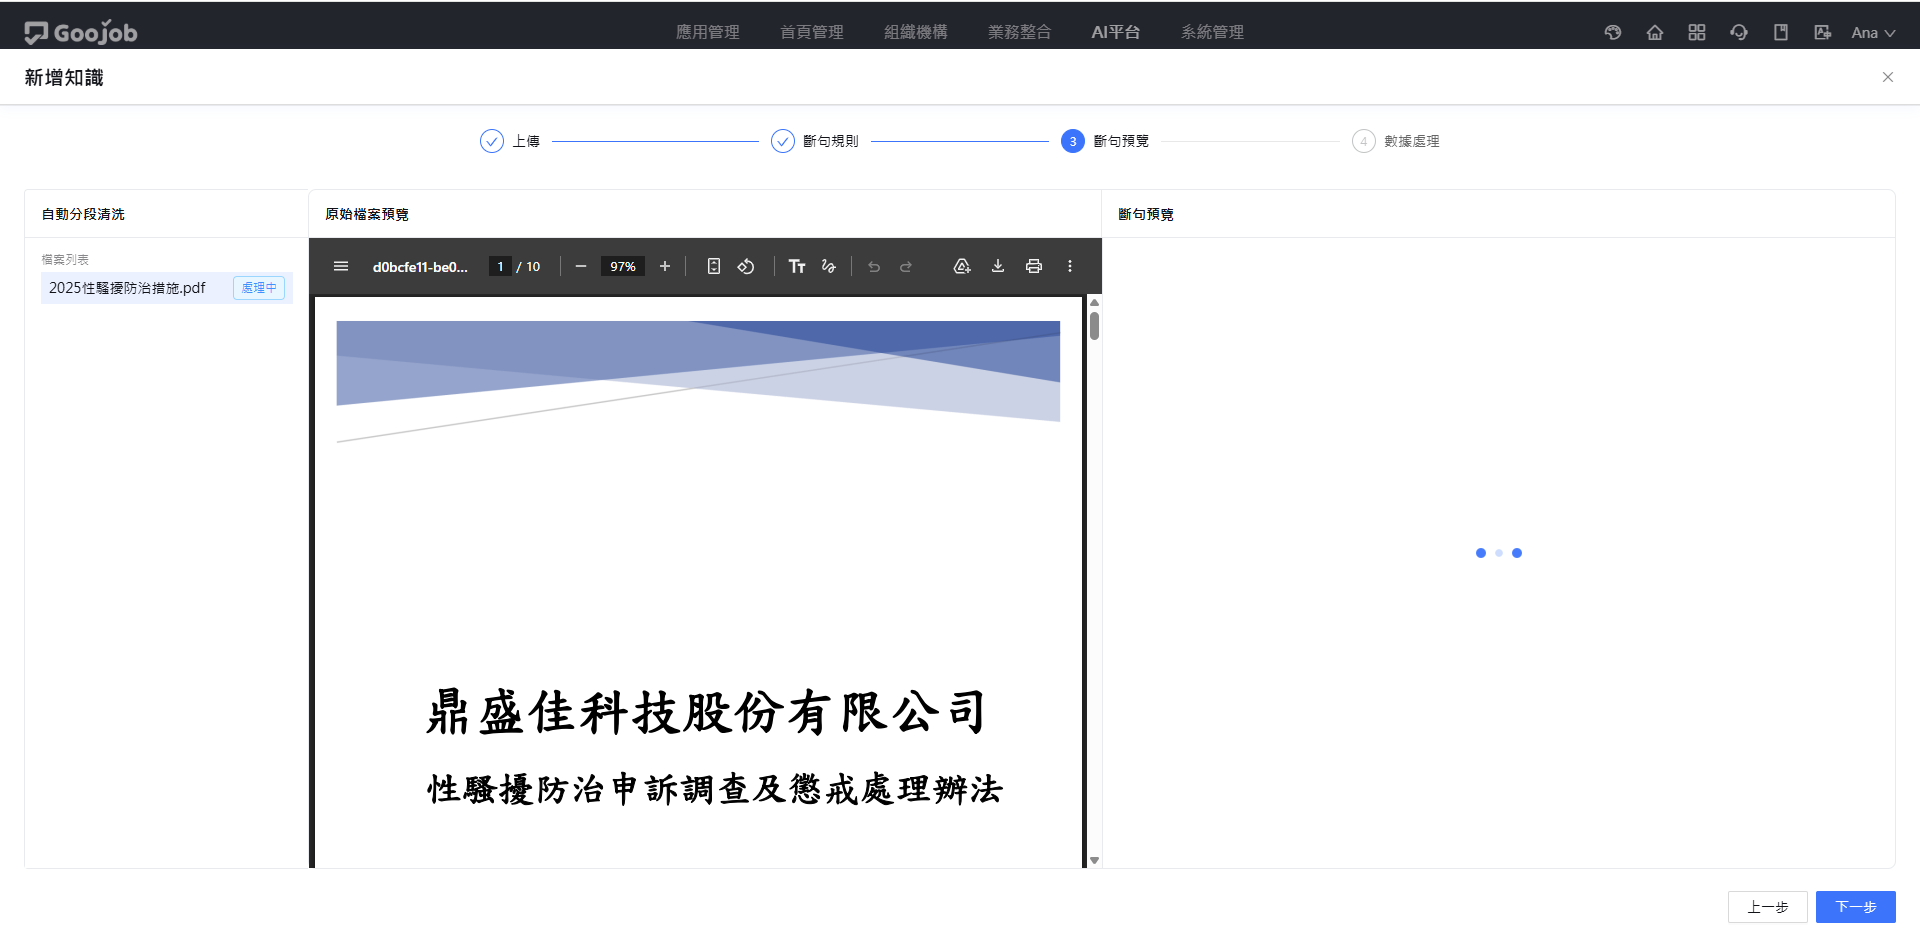Open 業務整合 menu
Viewport: 1920px width, 947px height.
click(1020, 32)
